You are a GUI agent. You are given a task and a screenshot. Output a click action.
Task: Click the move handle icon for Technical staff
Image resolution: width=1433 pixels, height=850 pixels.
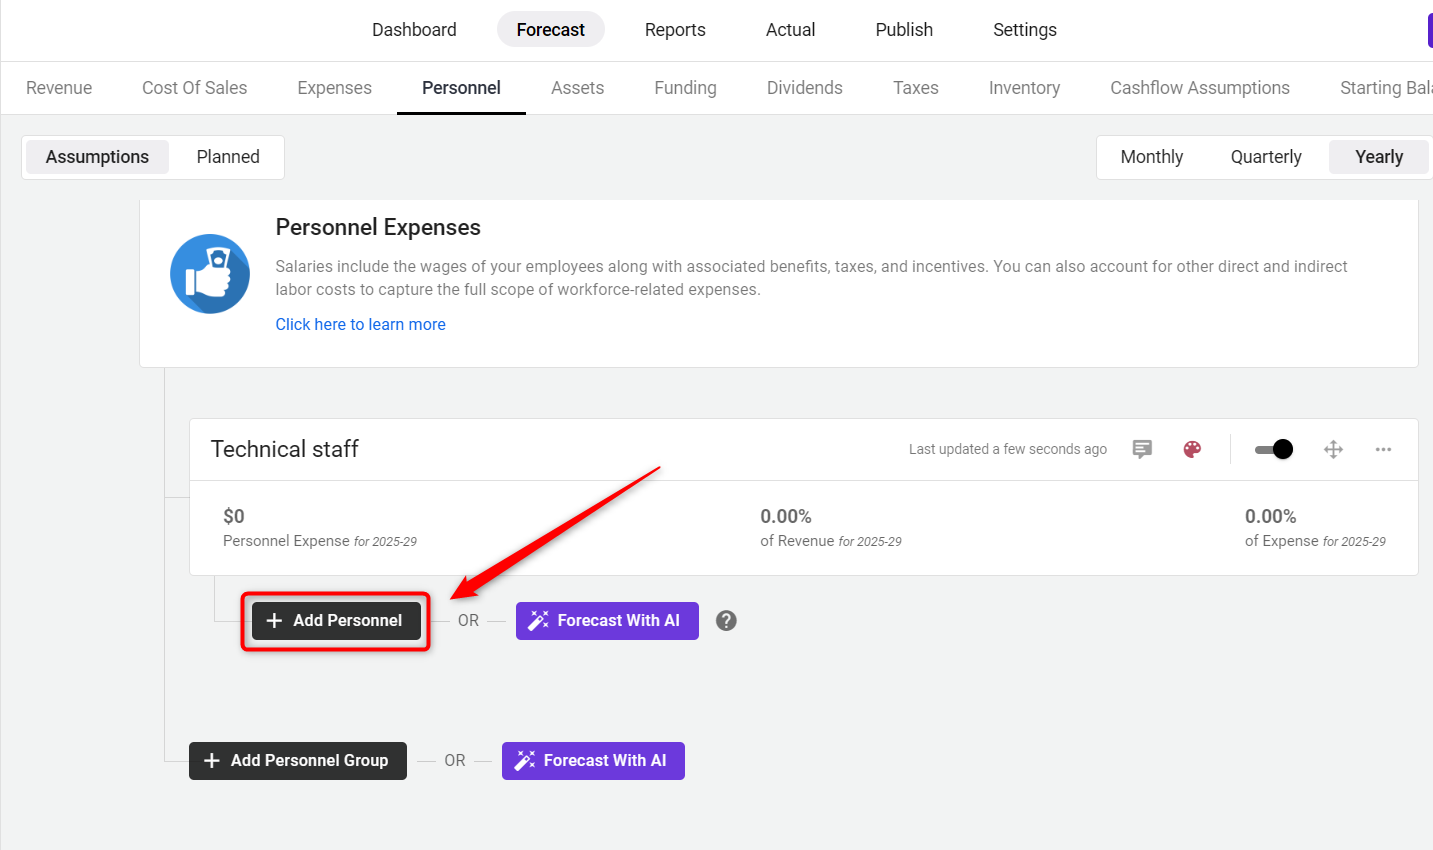[1333, 449]
